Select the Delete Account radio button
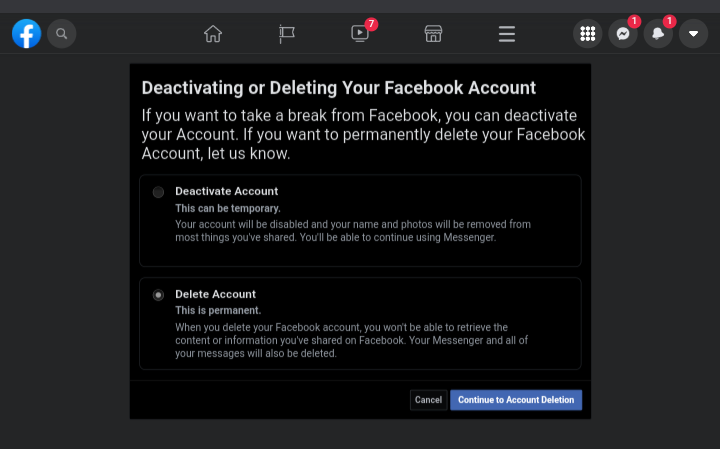 click(x=158, y=295)
